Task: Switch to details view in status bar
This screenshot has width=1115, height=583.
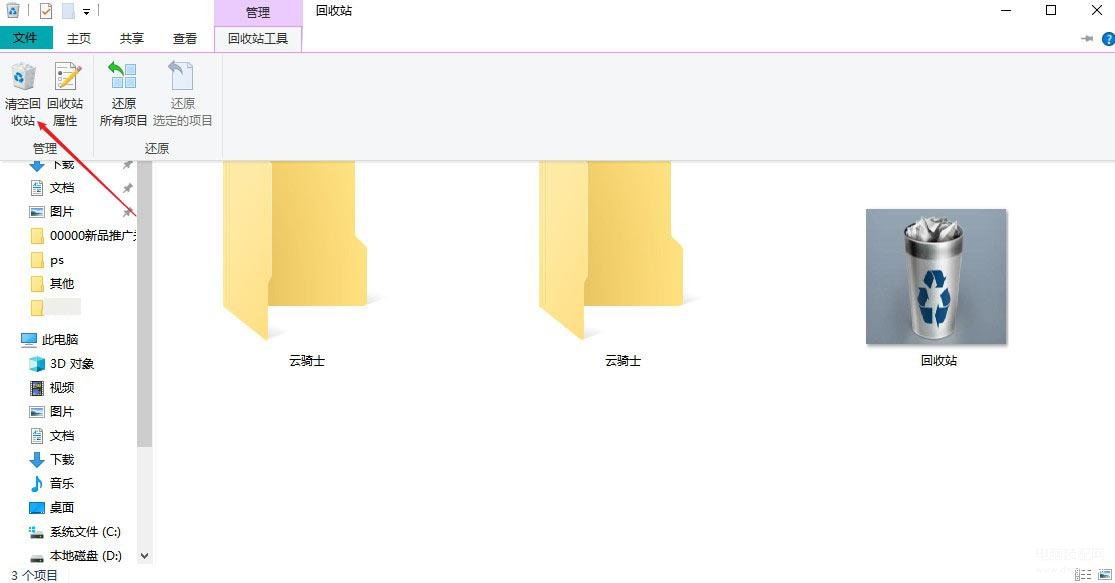Action: coord(1083,574)
